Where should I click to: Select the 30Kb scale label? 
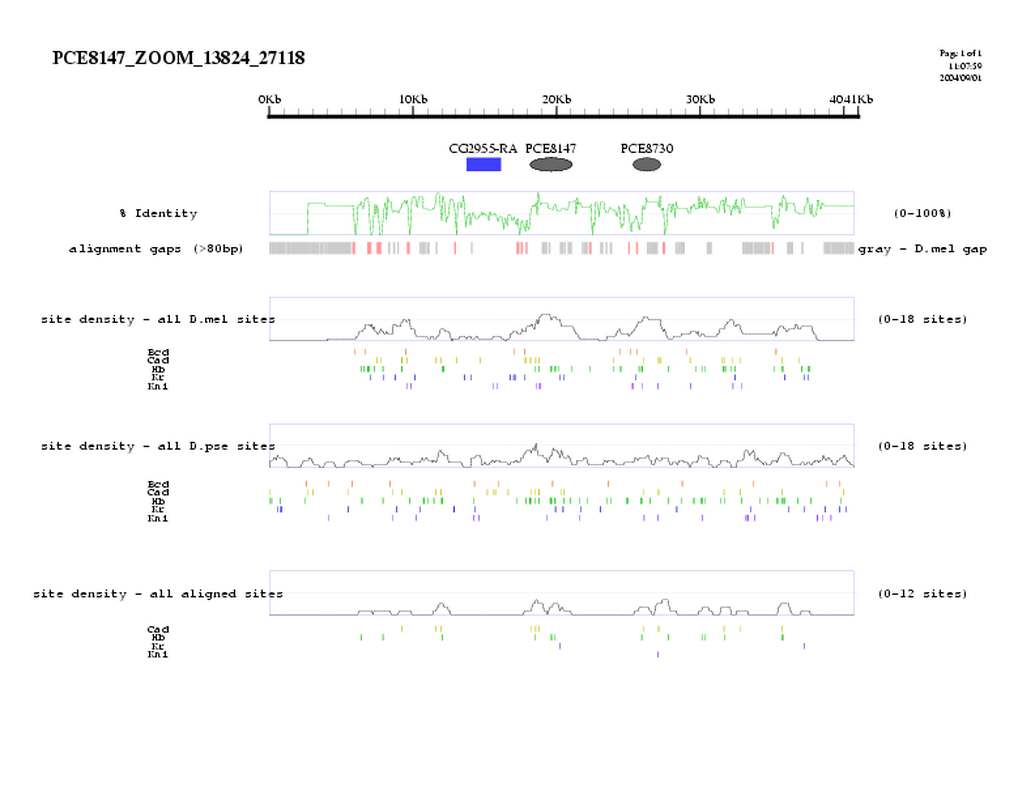pos(700,99)
